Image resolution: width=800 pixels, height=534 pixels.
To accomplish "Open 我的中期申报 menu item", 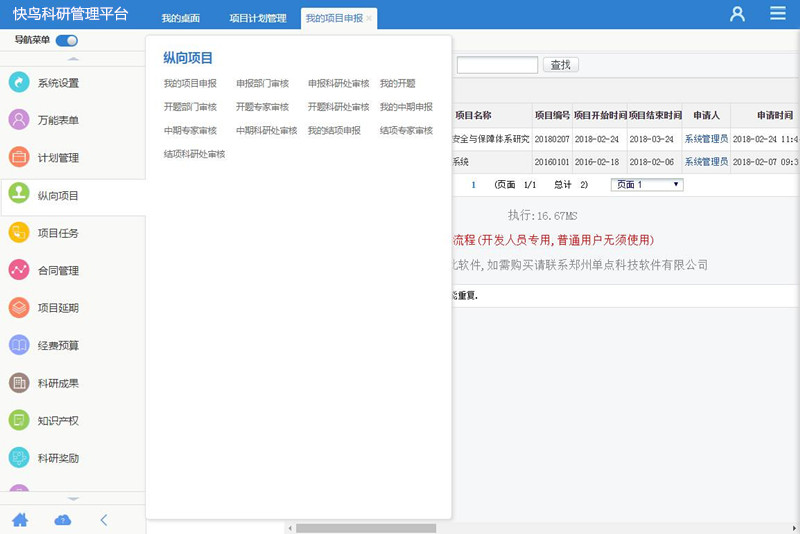I will pyautogui.click(x=406, y=107).
